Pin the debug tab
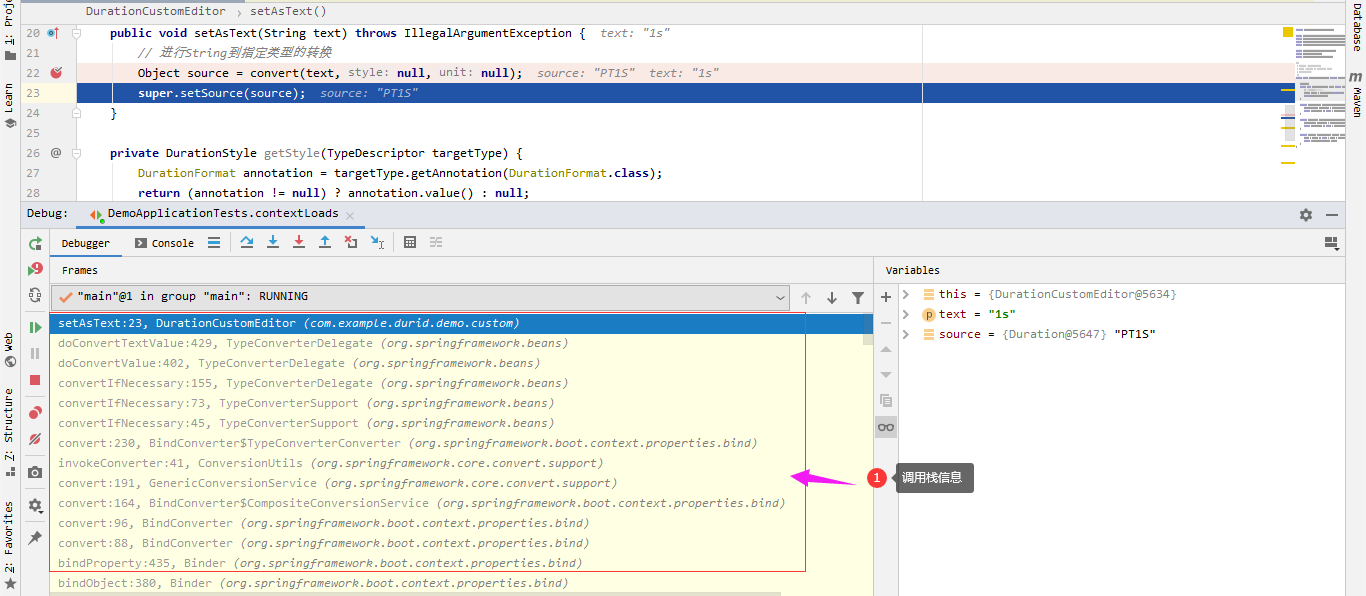This screenshot has height=596, width=1366. (35, 538)
